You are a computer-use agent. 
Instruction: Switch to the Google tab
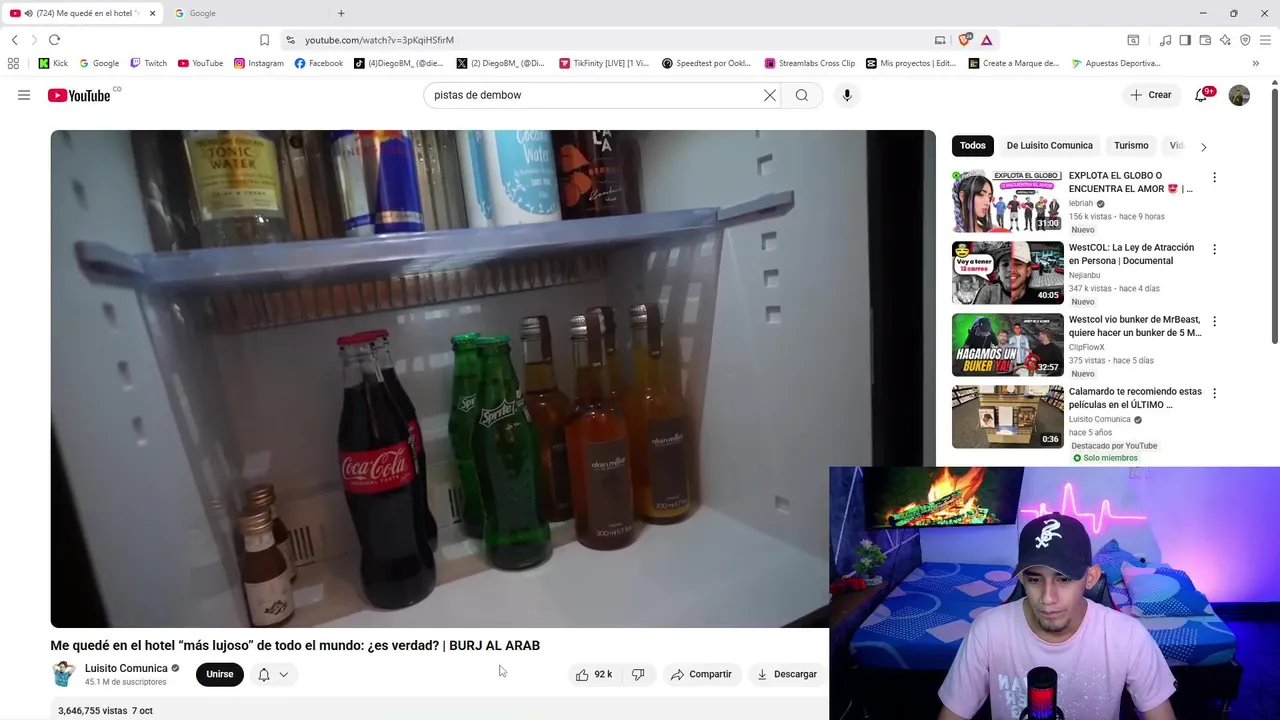pyautogui.click(x=245, y=13)
